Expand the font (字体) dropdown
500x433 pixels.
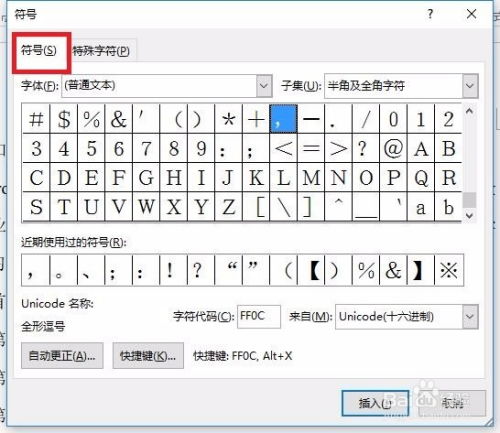tap(264, 86)
